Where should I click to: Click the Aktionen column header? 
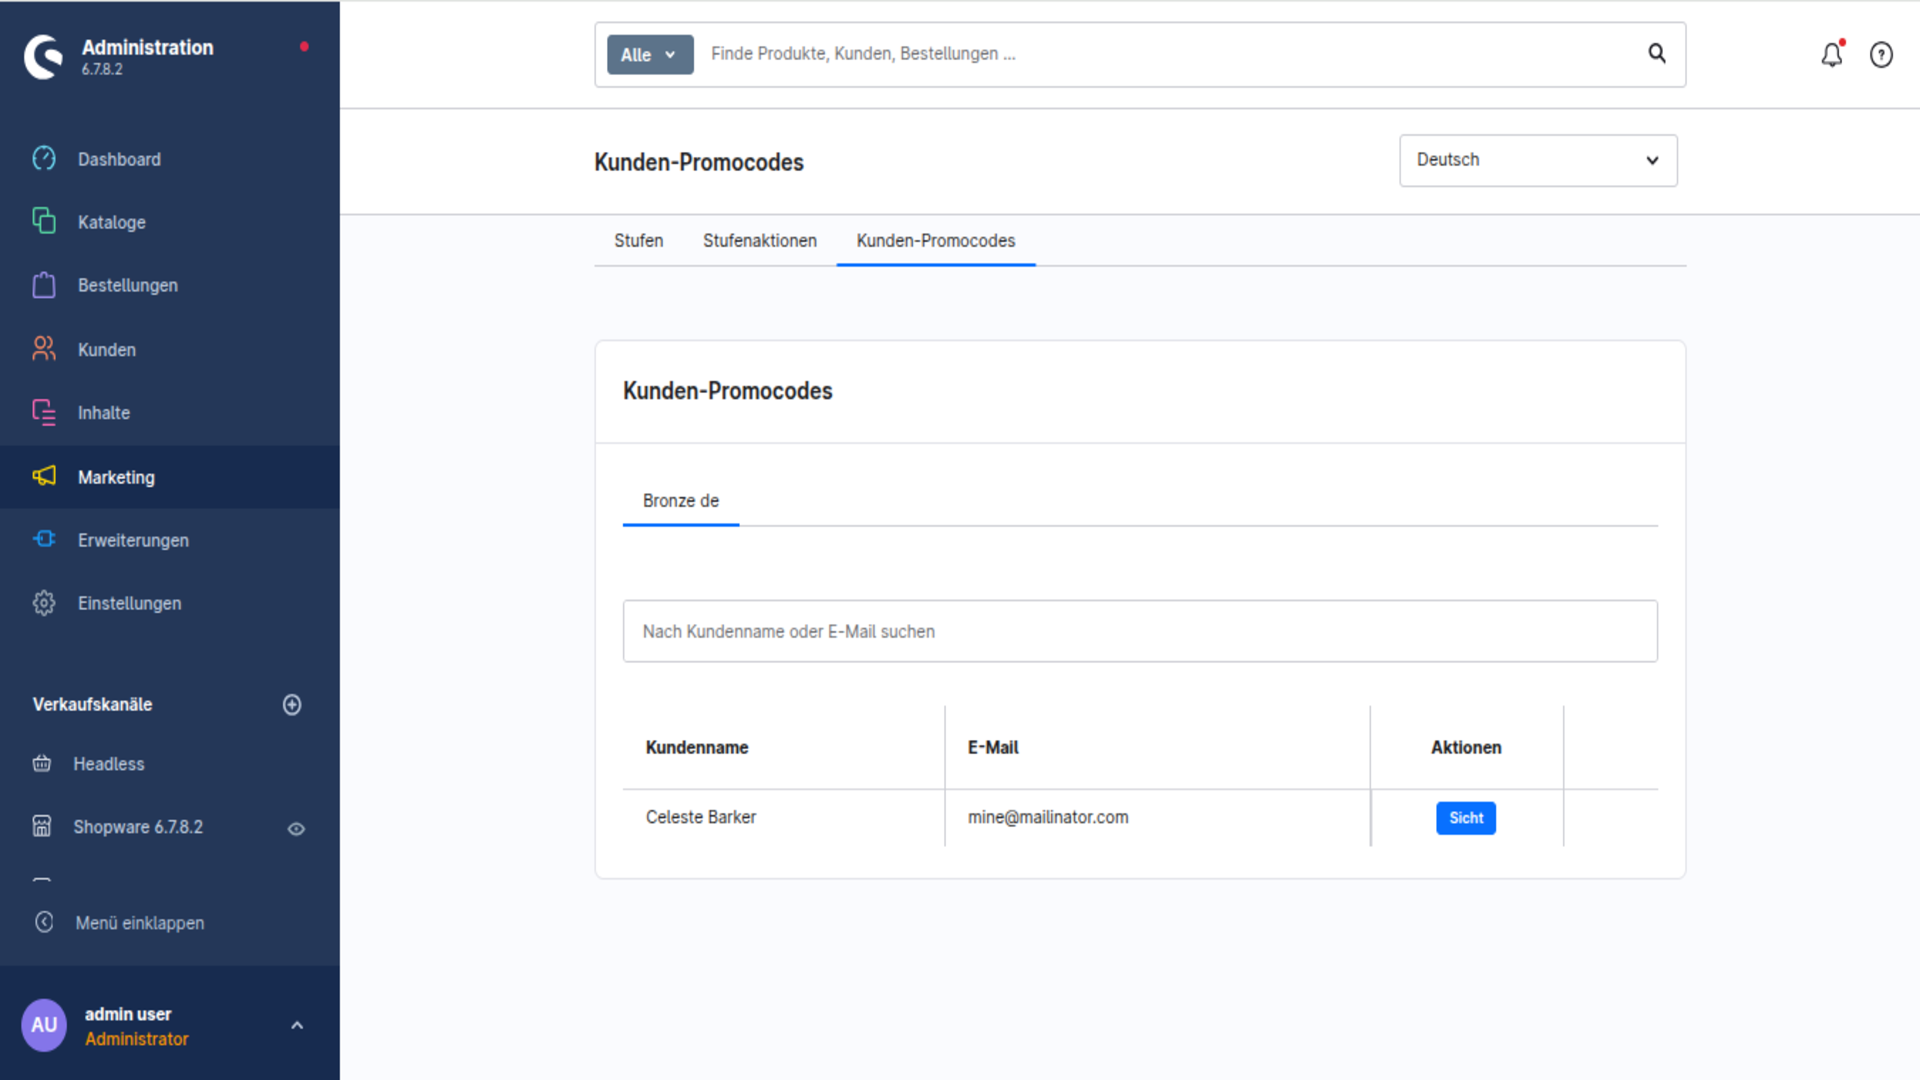coord(1466,747)
